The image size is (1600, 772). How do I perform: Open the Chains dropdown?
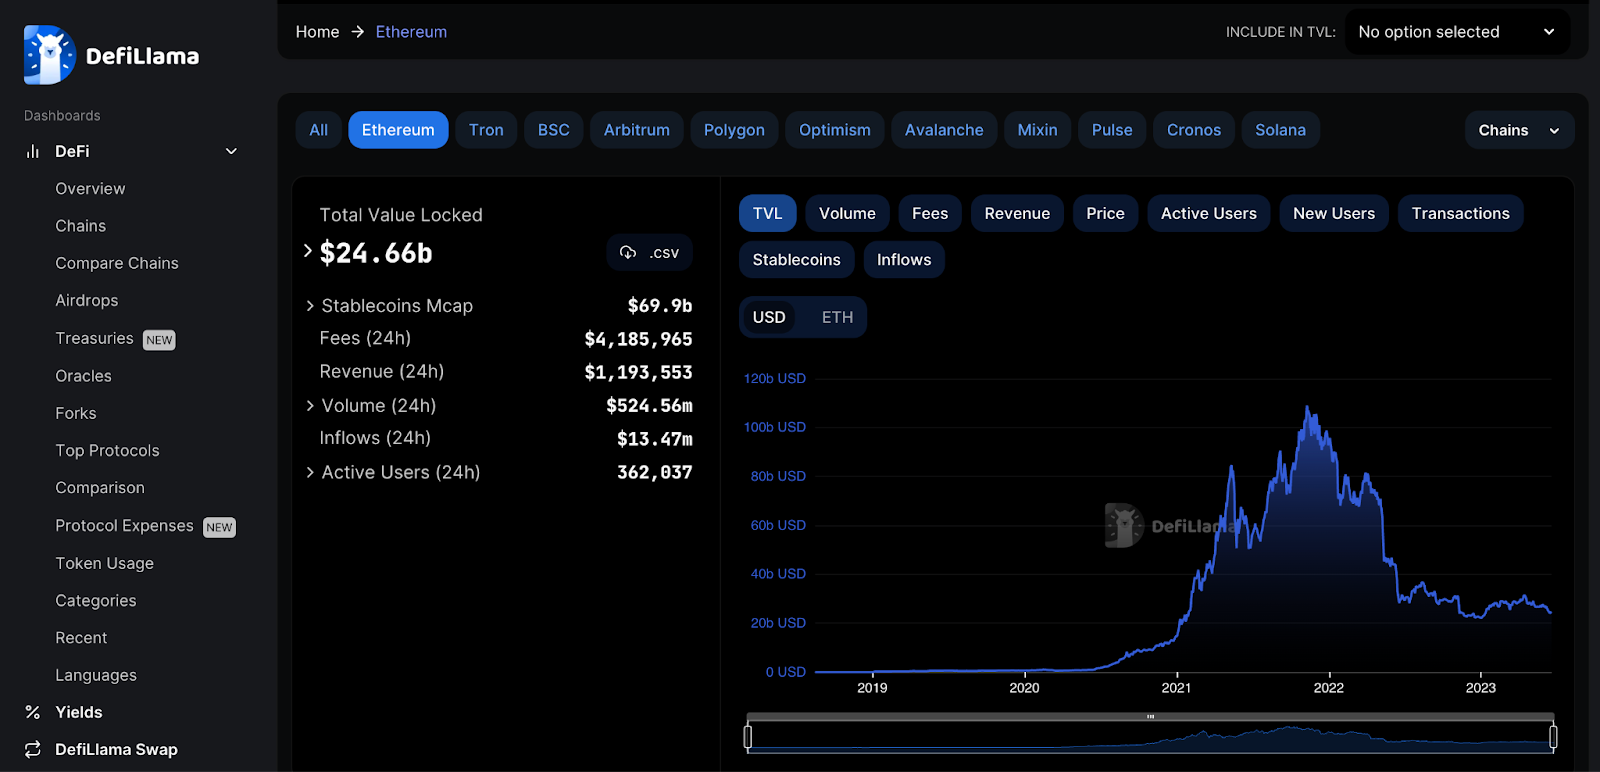point(1519,130)
